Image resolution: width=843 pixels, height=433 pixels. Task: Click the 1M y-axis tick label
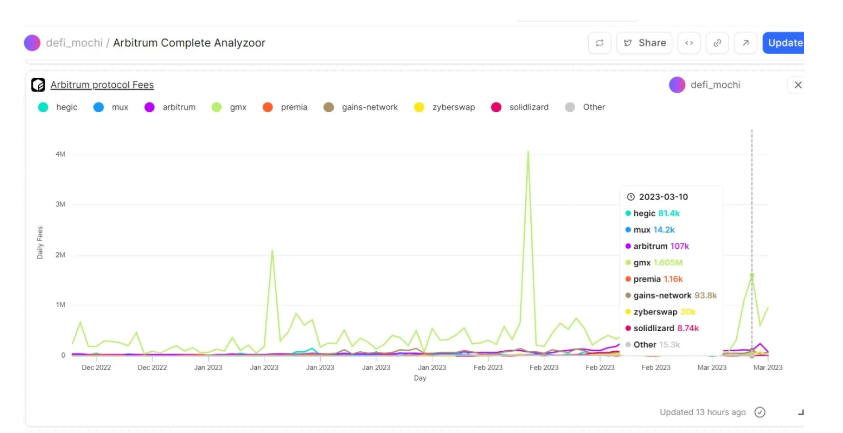tap(60, 305)
